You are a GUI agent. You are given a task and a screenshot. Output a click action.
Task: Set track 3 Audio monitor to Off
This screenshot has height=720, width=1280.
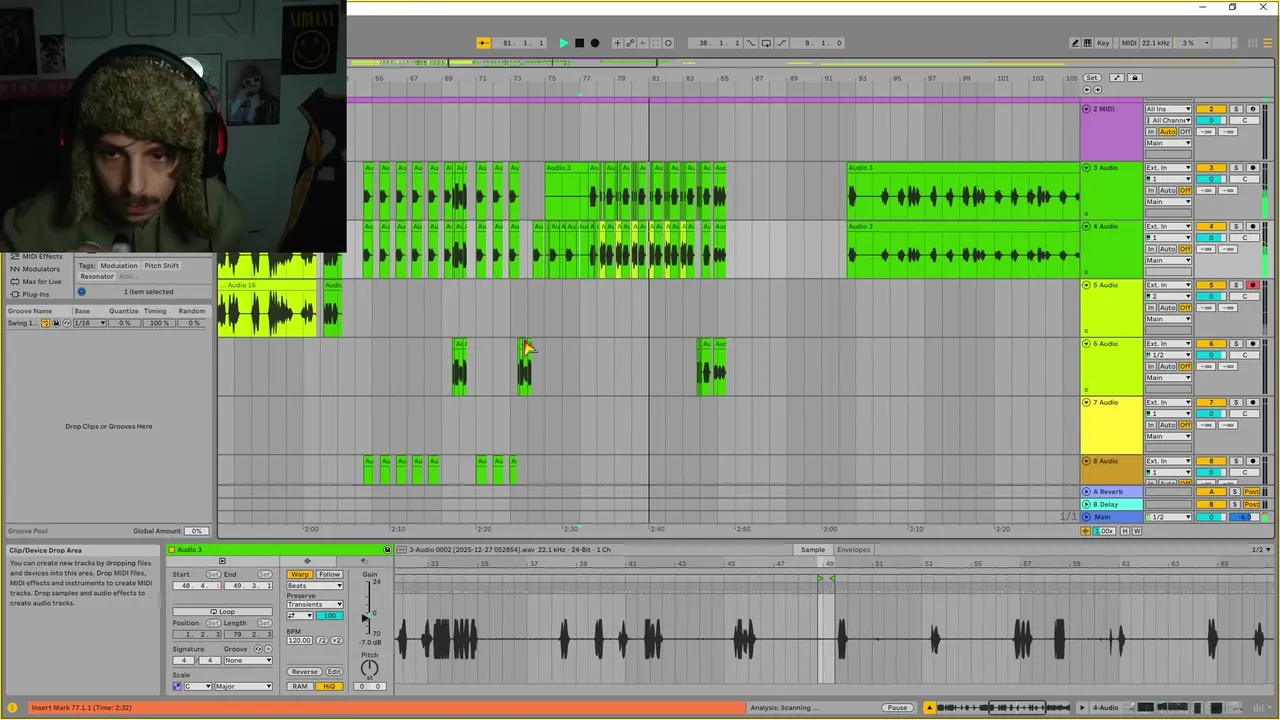tap(1185, 190)
